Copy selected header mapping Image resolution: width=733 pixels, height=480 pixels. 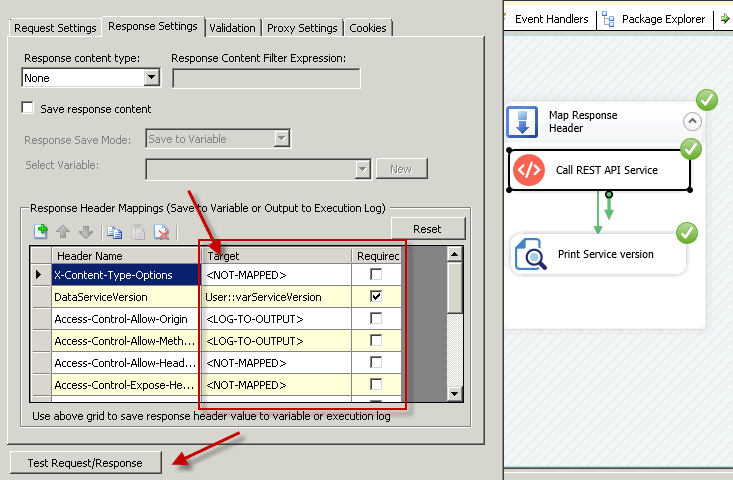click(115, 232)
